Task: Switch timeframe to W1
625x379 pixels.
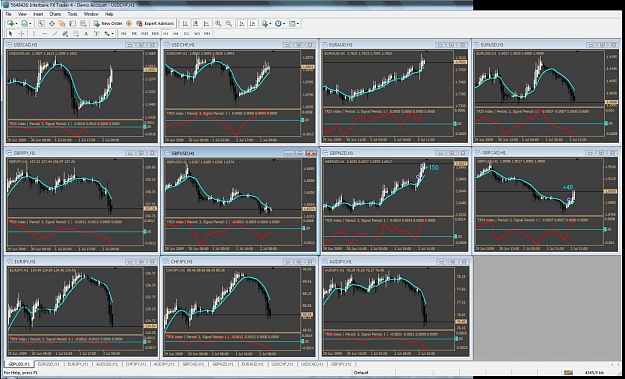Action: (197, 33)
